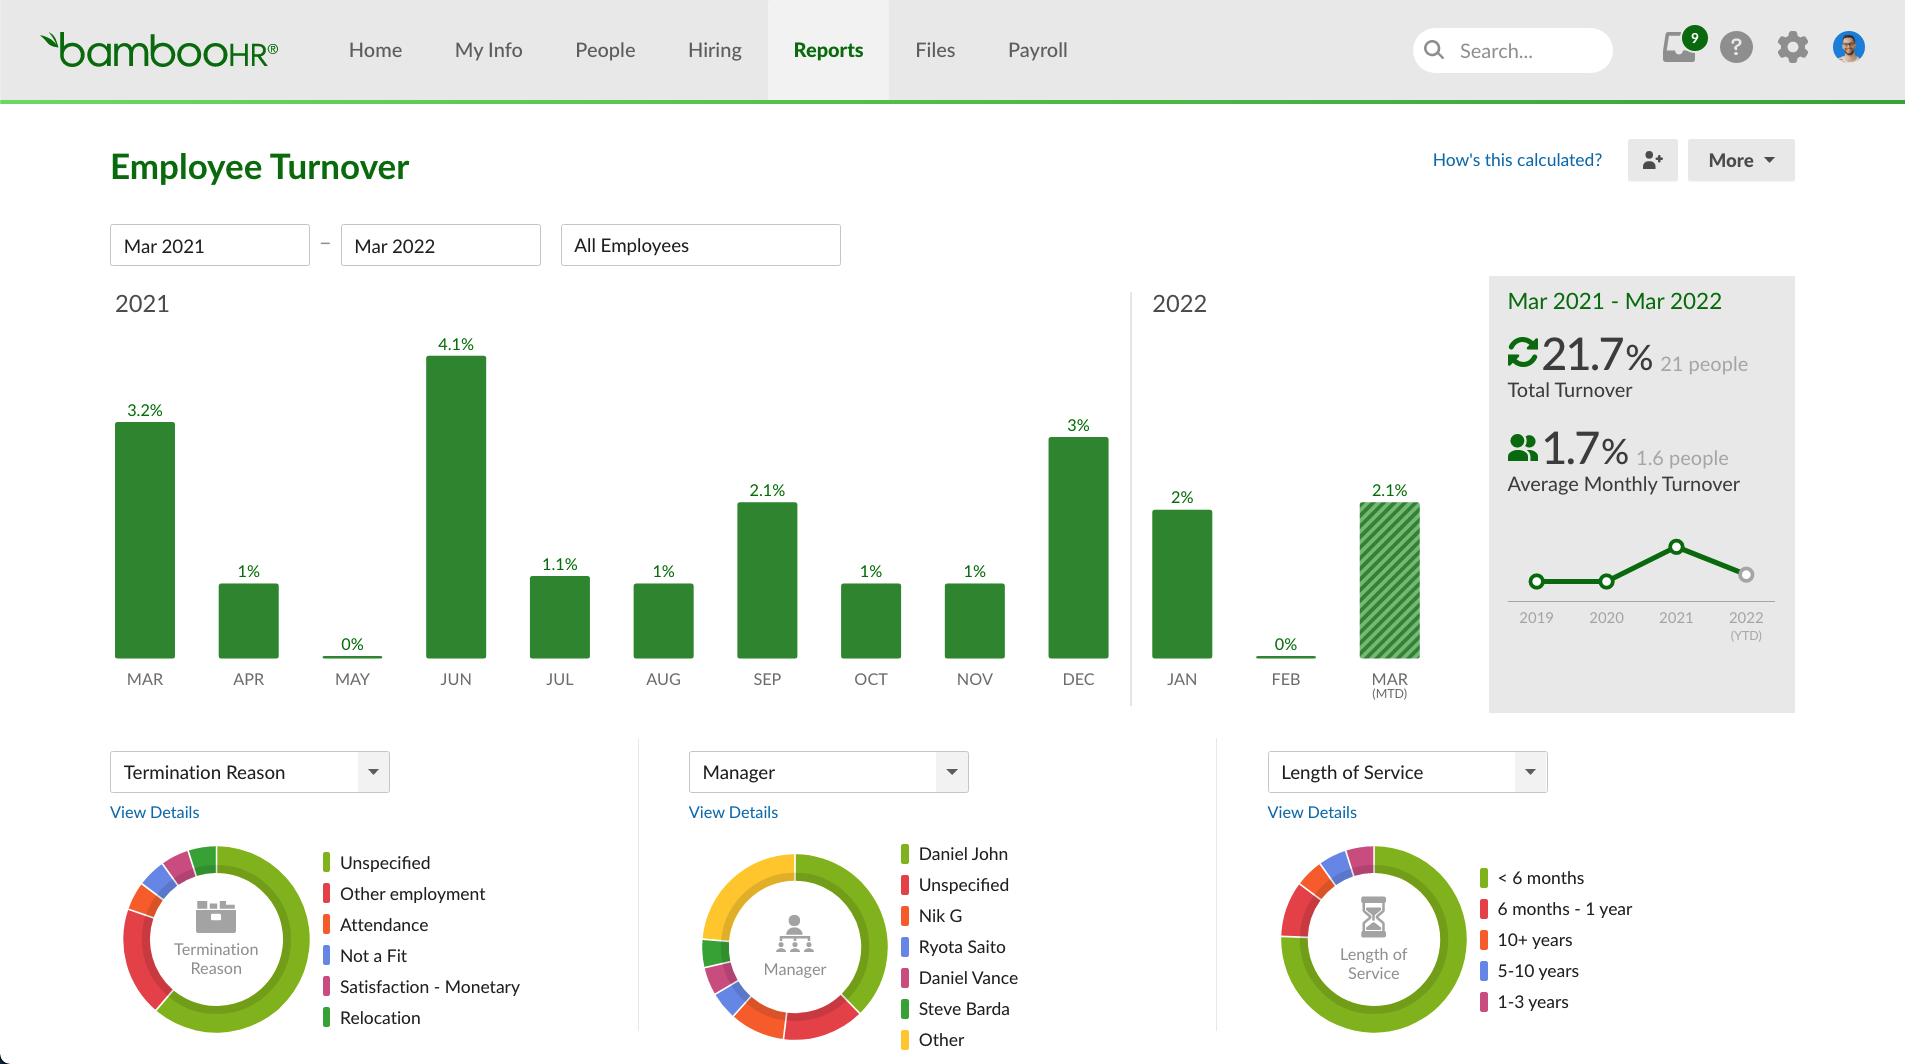1905x1064 pixels.
Task: Go to the People tab
Action: coord(605,50)
